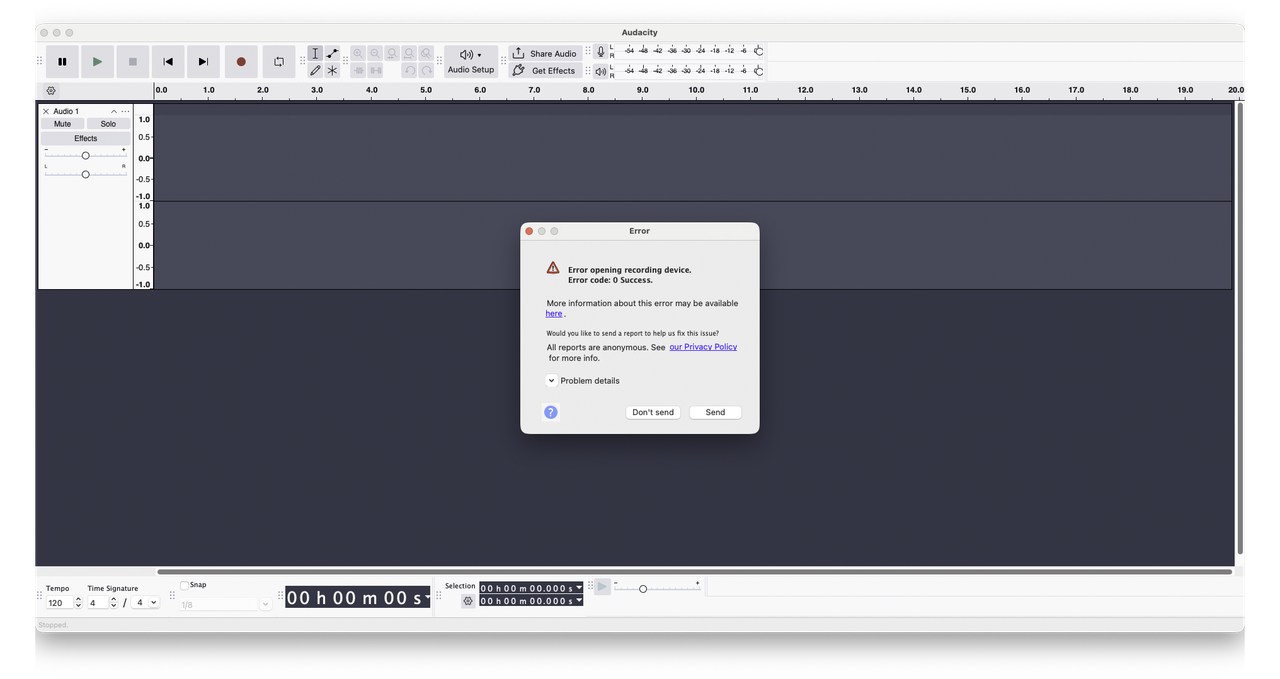The image size is (1280, 679).
Task: Click the Pause transport button
Action: (x=62, y=62)
